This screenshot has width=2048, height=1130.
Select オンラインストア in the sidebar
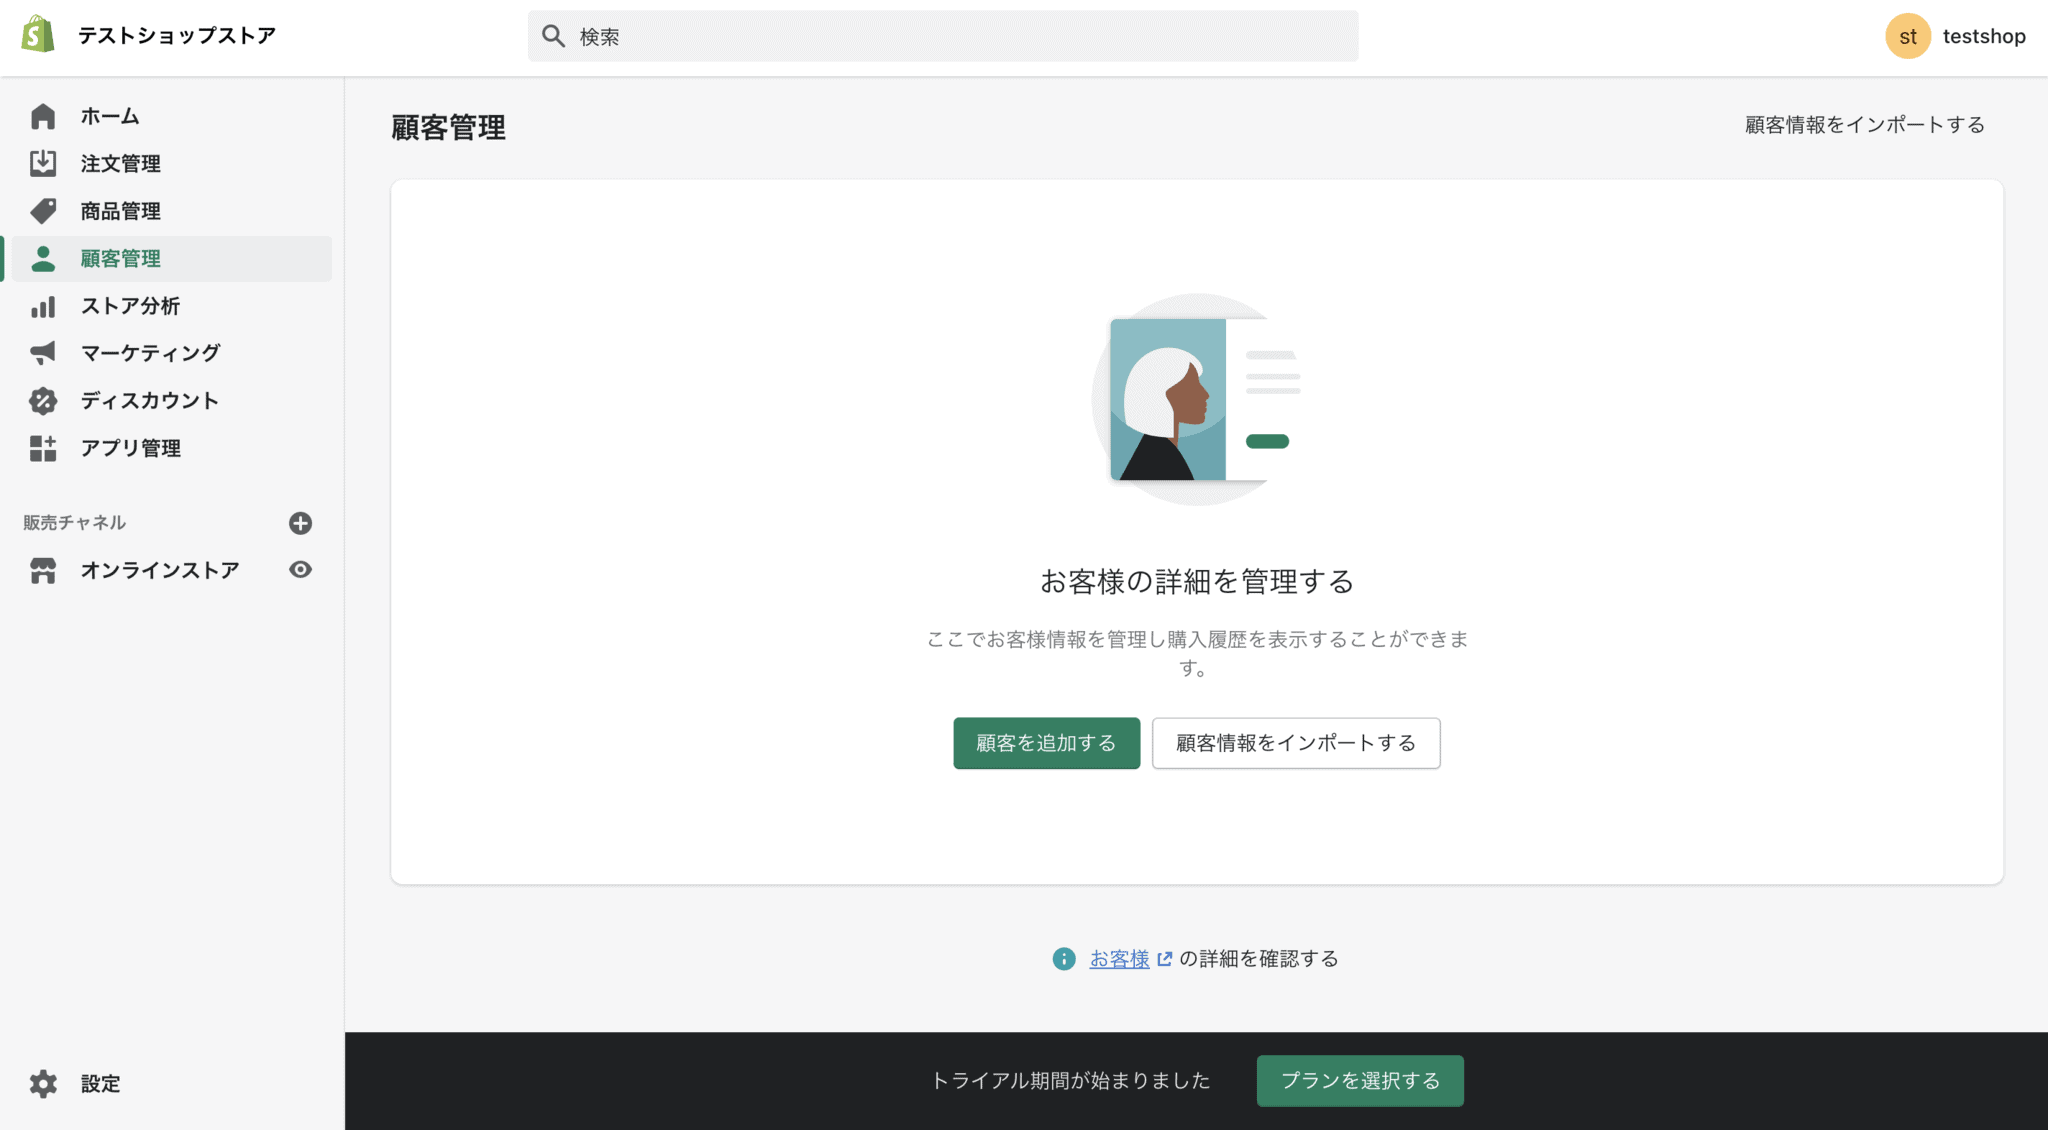pyautogui.click(x=160, y=569)
